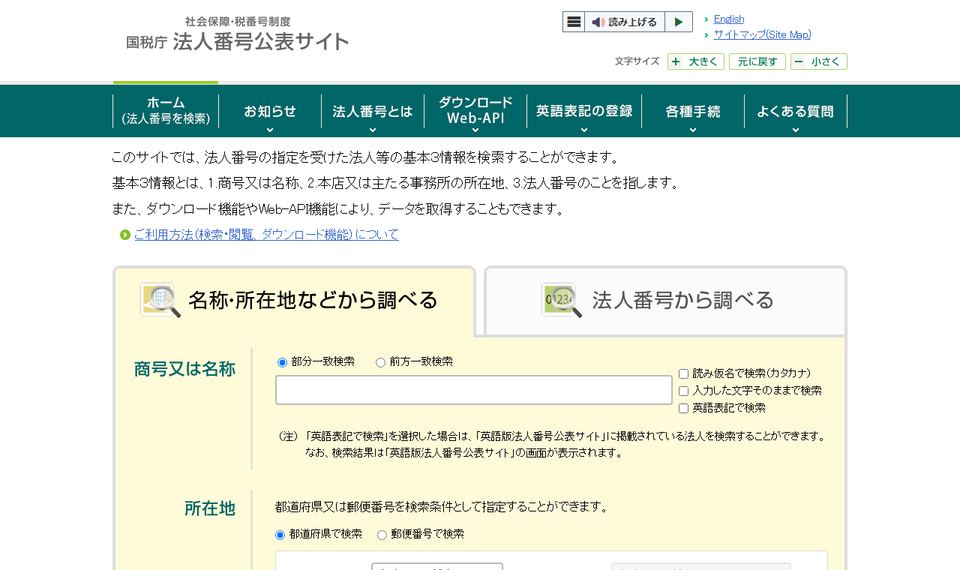Expand chevron under 英語表記の登録
This screenshot has width=960, height=570.
pyautogui.click(x=584, y=130)
